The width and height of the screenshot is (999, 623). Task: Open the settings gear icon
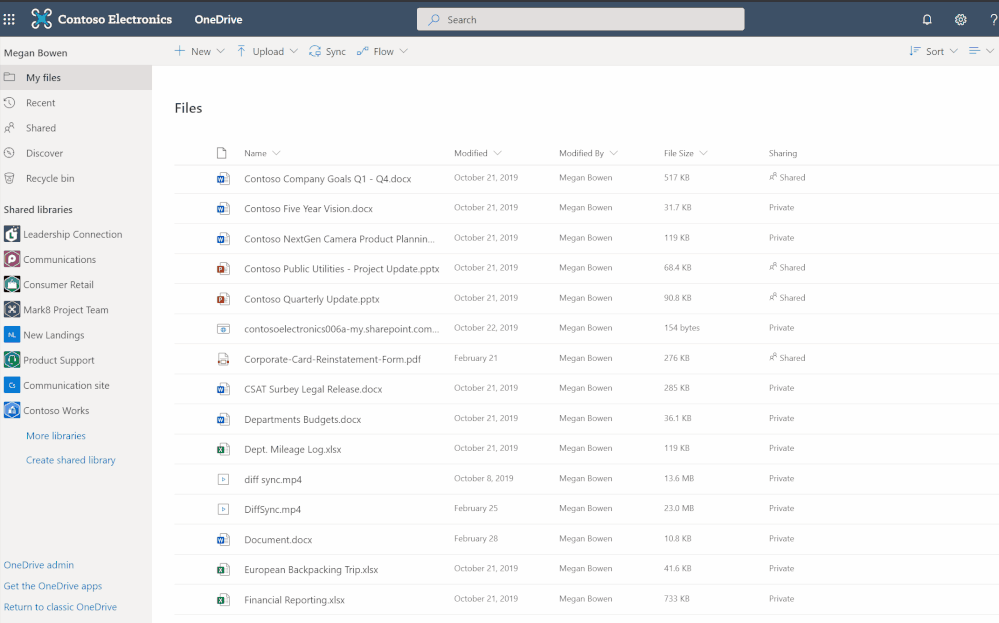tap(960, 19)
